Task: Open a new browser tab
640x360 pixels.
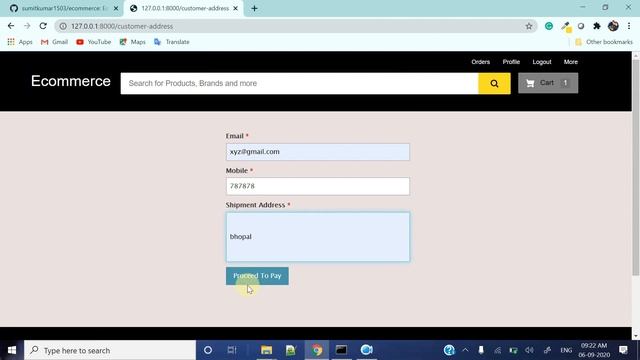Action: click(x=254, y=8)
